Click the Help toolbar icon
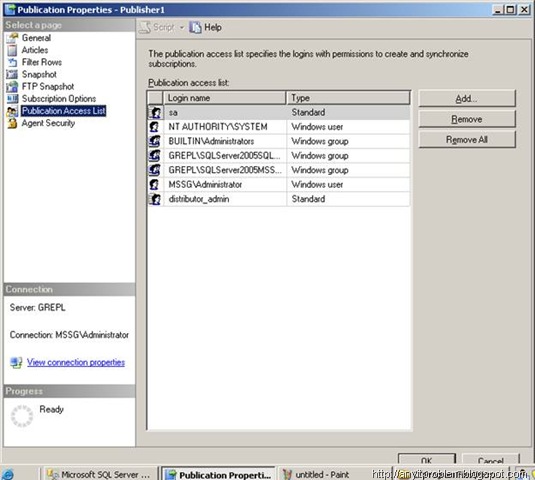Viewport: 535px width, 480px height. pos(196,27)
